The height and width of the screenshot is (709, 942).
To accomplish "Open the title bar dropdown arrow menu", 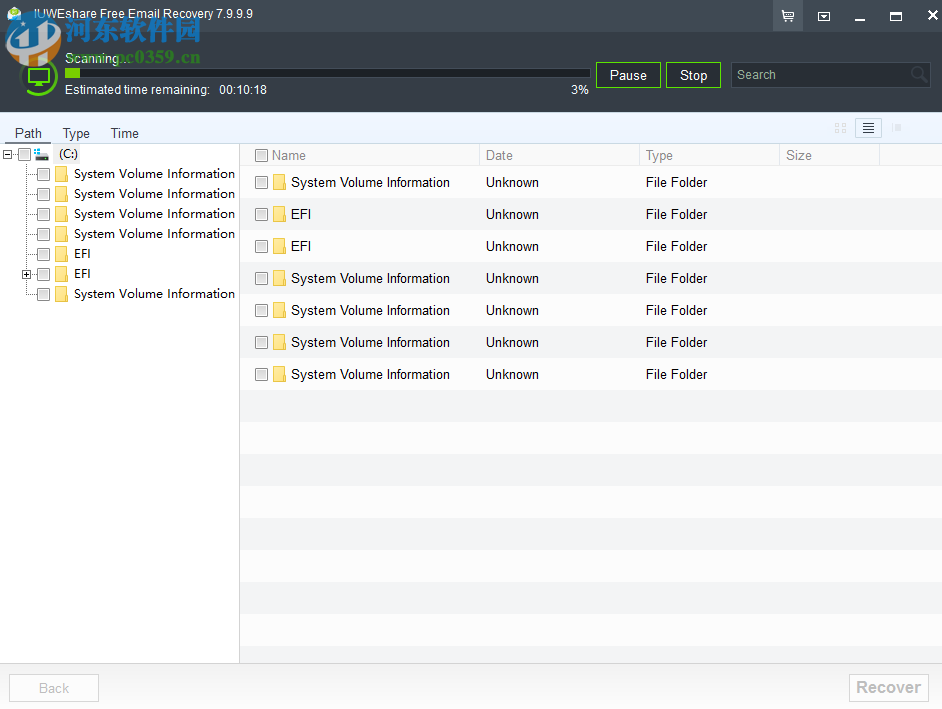I will pyautogui.click(x=824, y=16).
